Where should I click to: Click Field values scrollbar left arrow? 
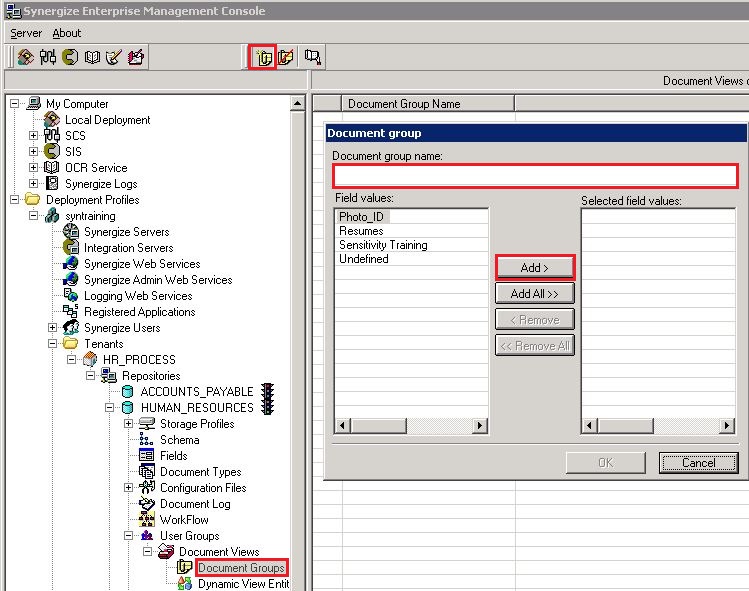click(x=342, y=425)
